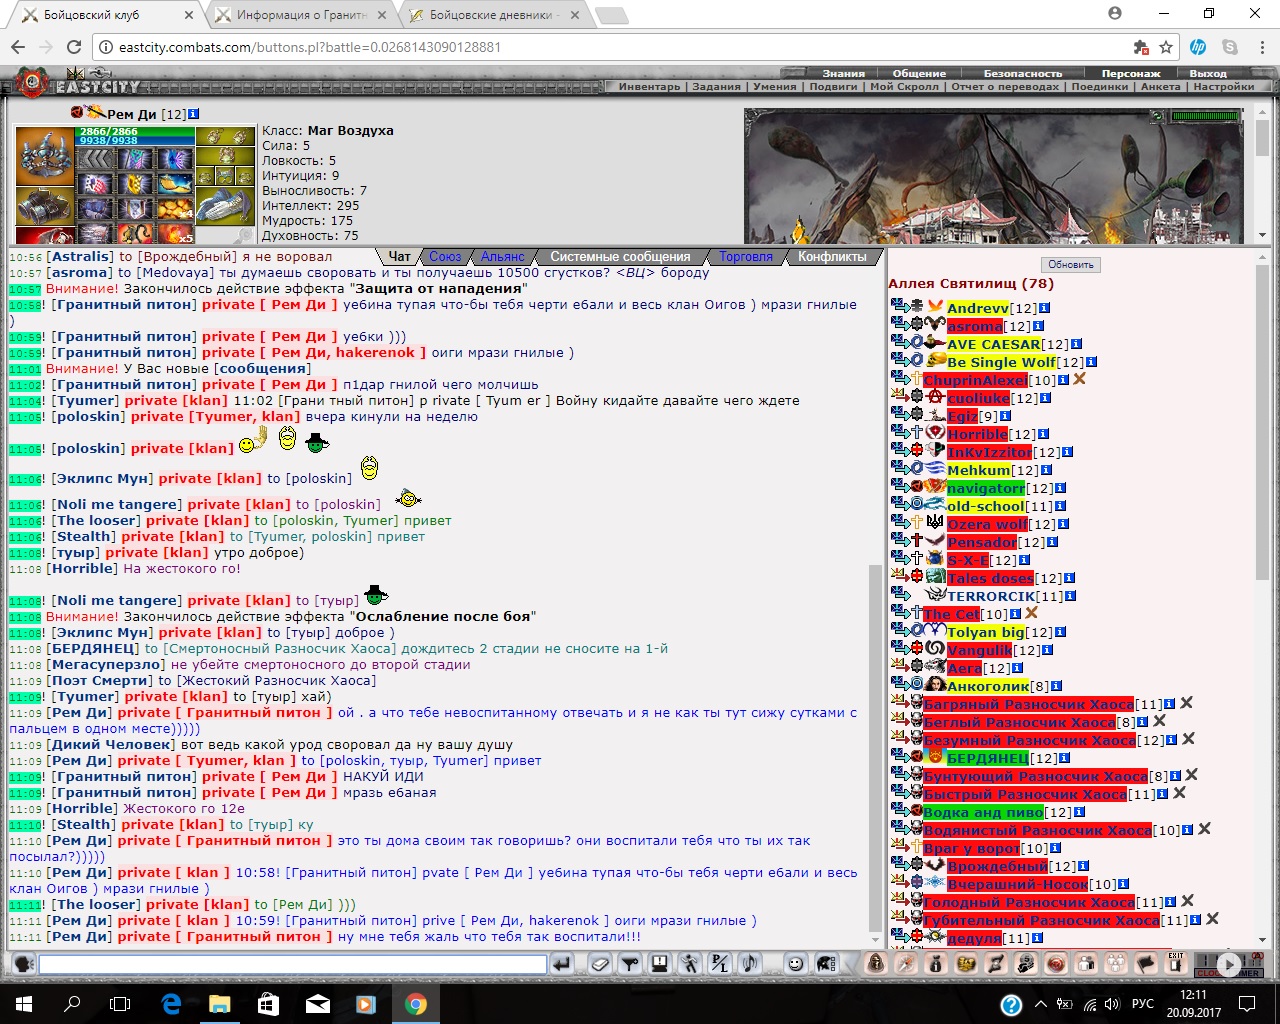Switch to the Чат tab
This screenshot has height=1024, width=1280.
tap(400, 257)
